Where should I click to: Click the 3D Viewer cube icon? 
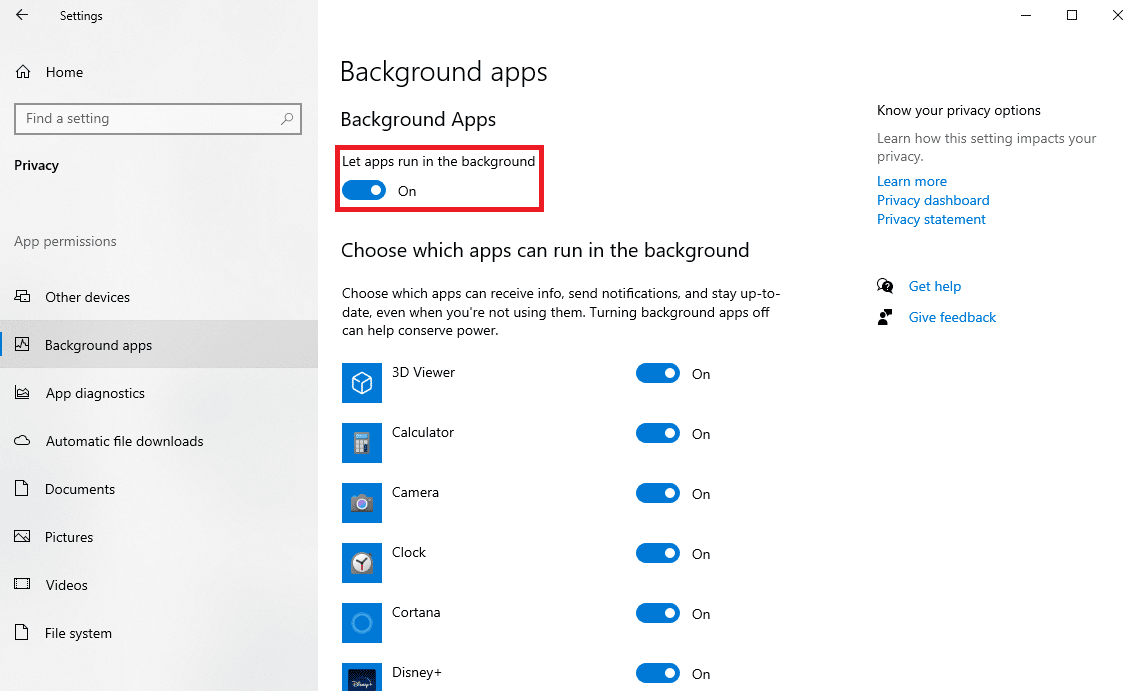362,383
